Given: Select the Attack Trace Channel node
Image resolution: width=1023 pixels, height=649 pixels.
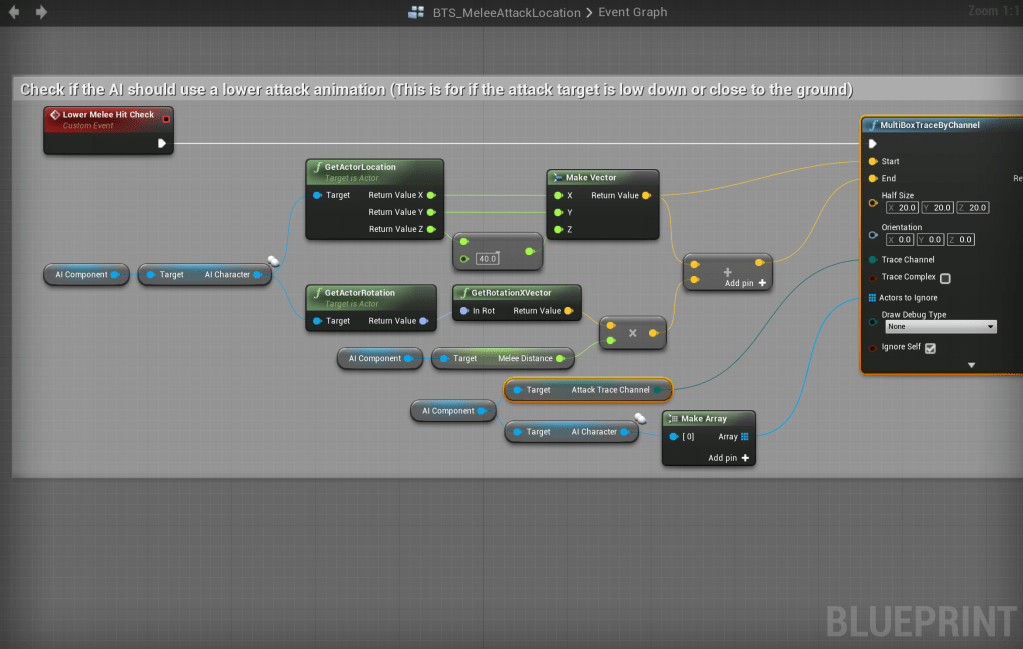Looking at the screenshot, I should click(588, 390).
